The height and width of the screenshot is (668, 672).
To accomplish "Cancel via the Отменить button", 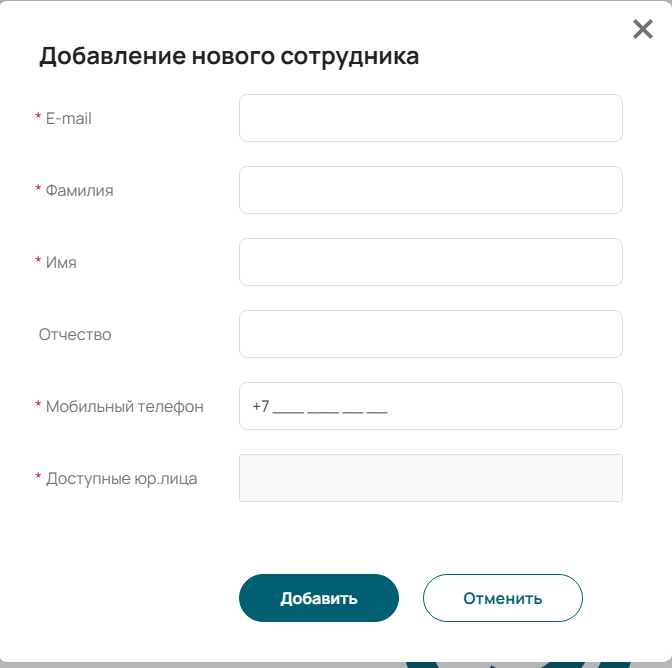I will (x=503, y=598).
